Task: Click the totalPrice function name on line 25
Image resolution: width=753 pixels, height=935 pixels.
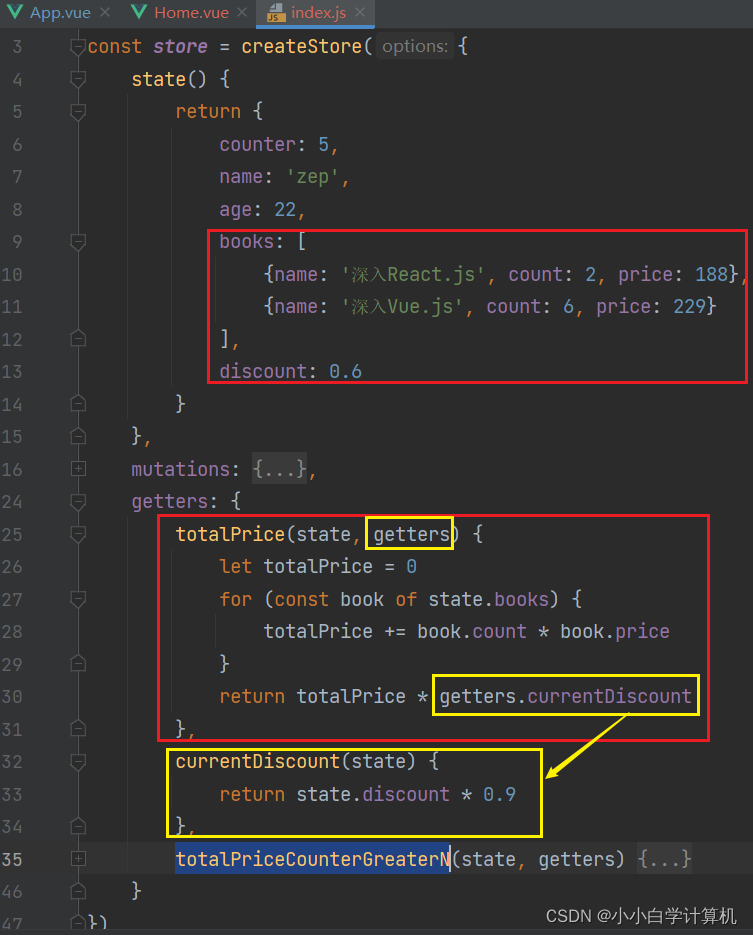Action: click(x=230, y=534)
